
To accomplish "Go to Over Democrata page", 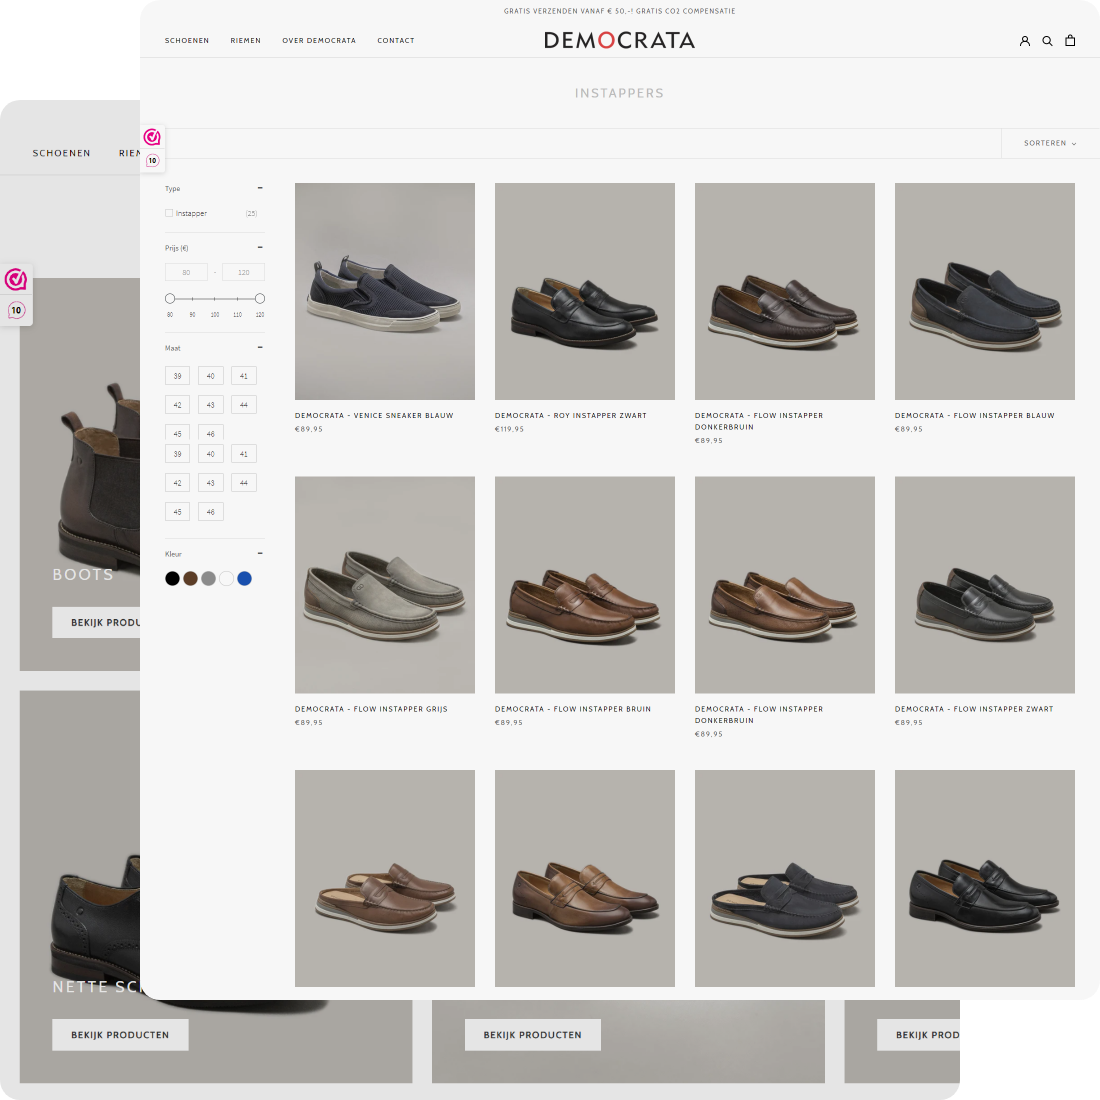I will point(319,41).
